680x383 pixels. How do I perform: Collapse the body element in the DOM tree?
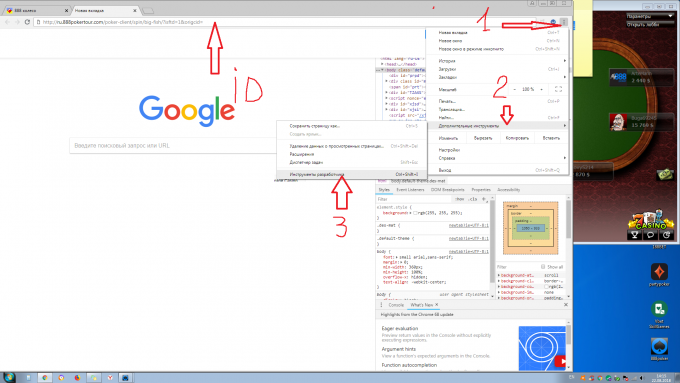382,70
